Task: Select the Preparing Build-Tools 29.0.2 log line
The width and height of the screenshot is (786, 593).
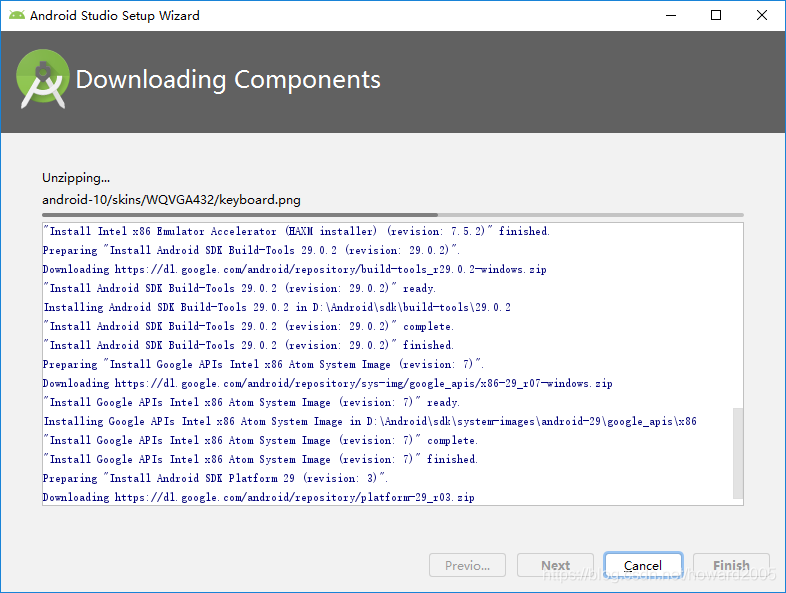Action: pos(251,250)
